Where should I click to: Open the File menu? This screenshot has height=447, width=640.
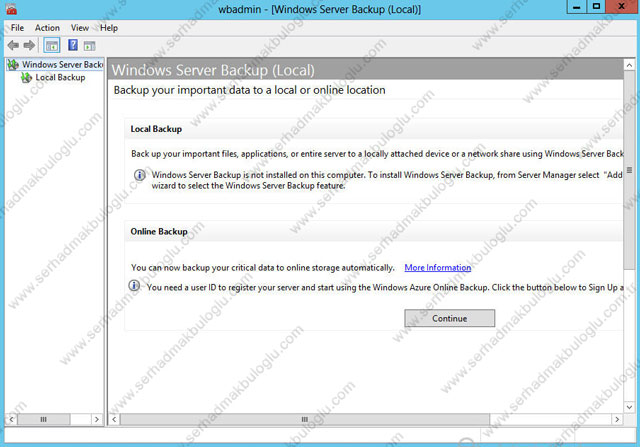coord(17,28)
